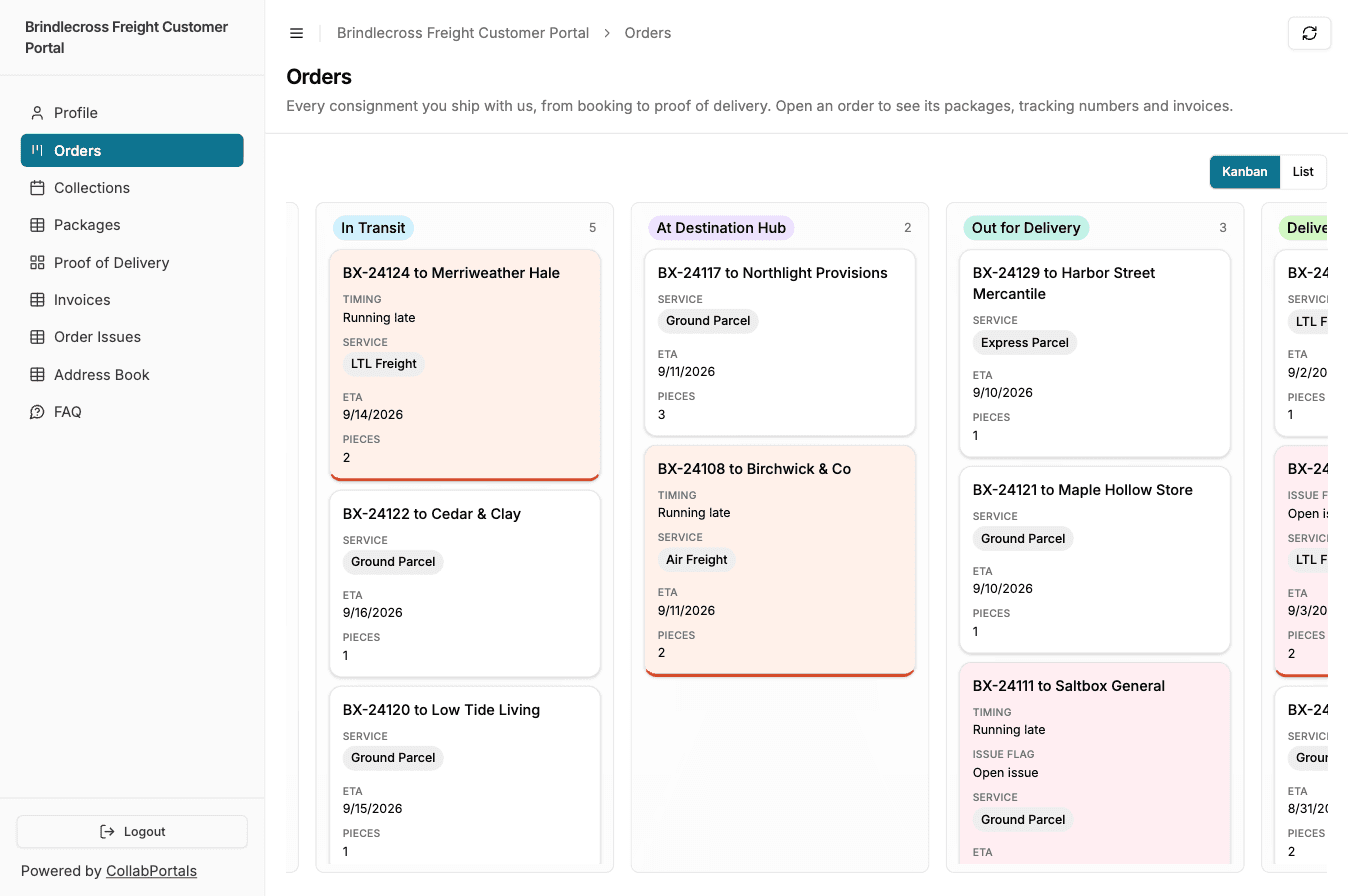Click the Invoices table icon
This screenshot has height=896, width=1348.
coord(37,300)
